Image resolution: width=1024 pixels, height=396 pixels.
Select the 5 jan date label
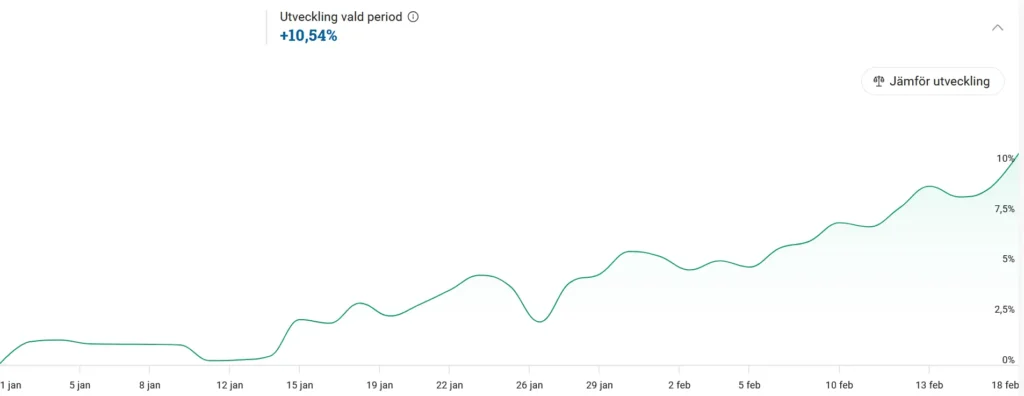80,386
